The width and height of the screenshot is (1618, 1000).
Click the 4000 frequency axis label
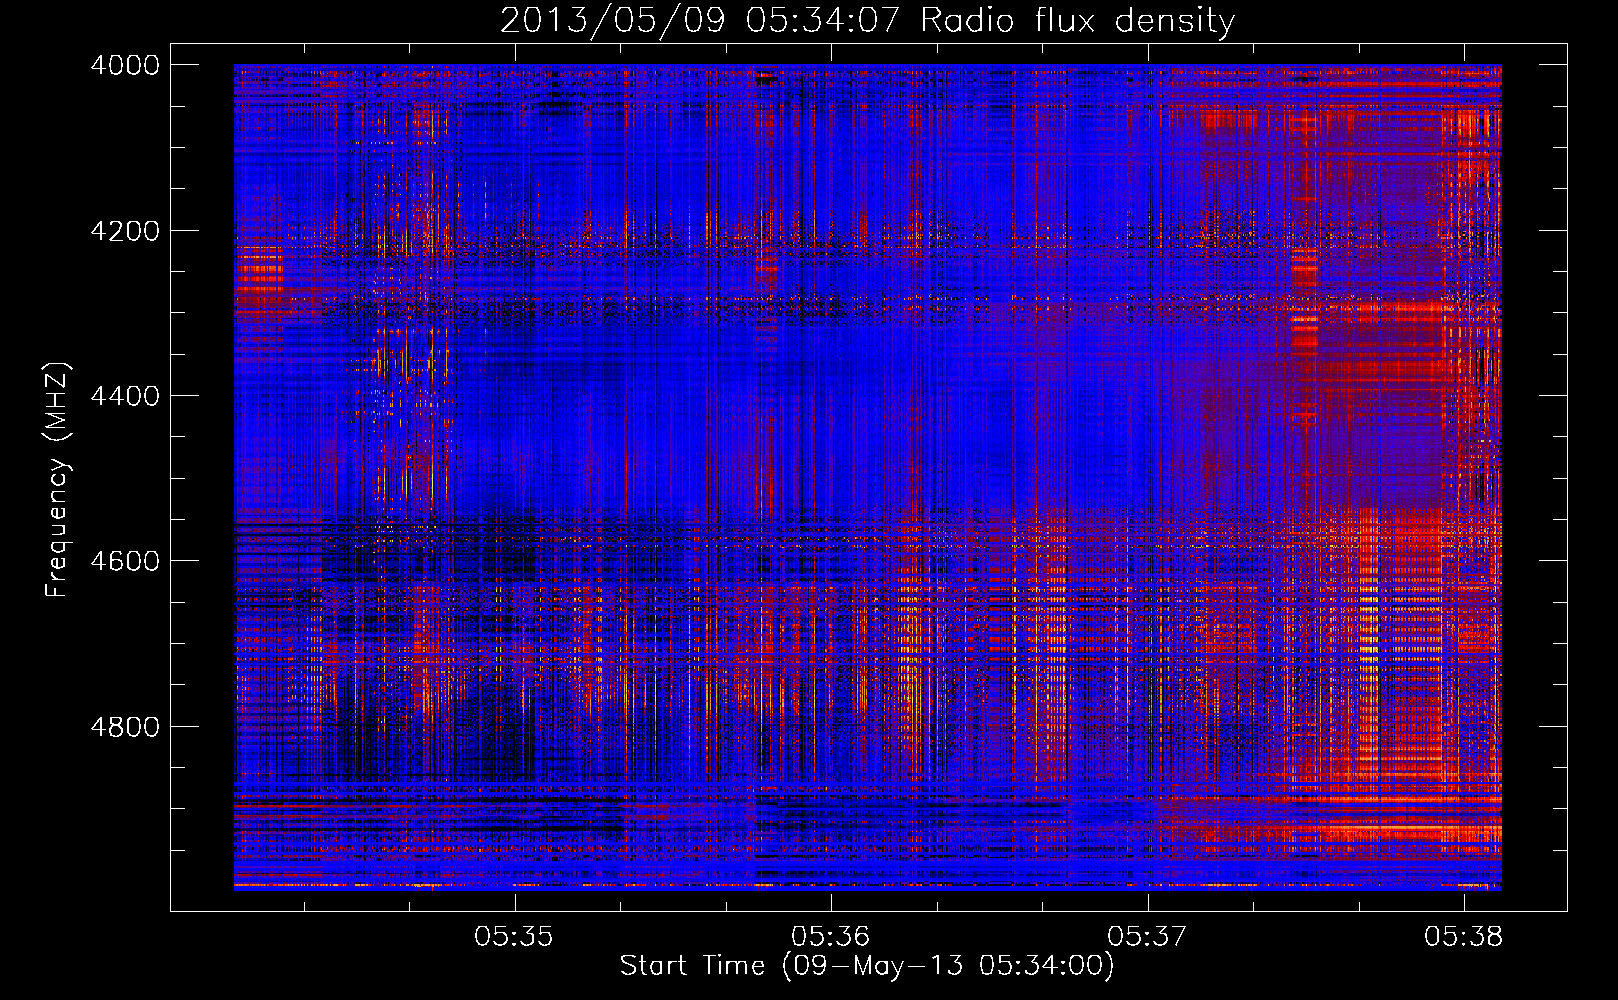[125, 65]
